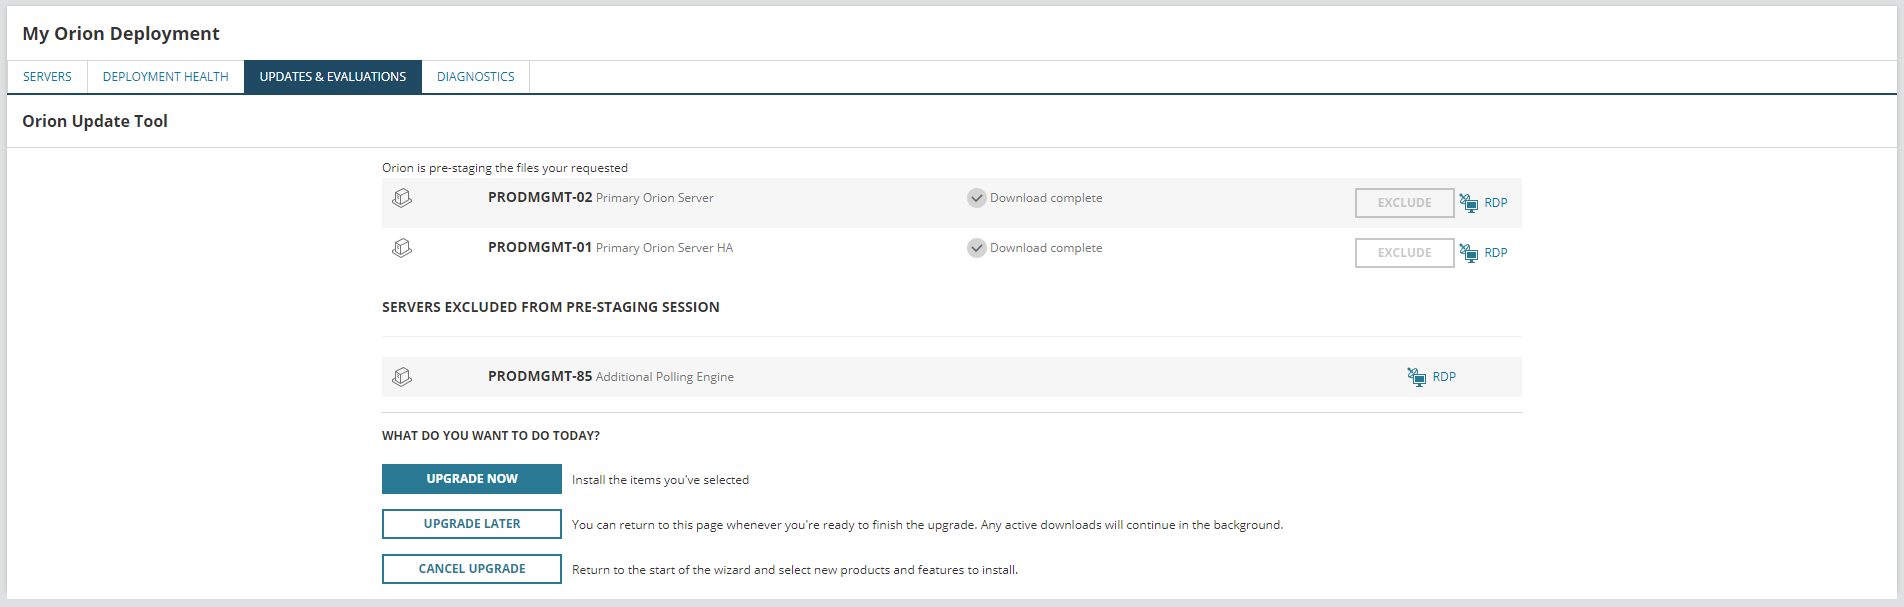The height and width of the screenshot is (607, 1904).
Task: Click the server icon beside PRODMGMT-01
Action: click(402, 248)
